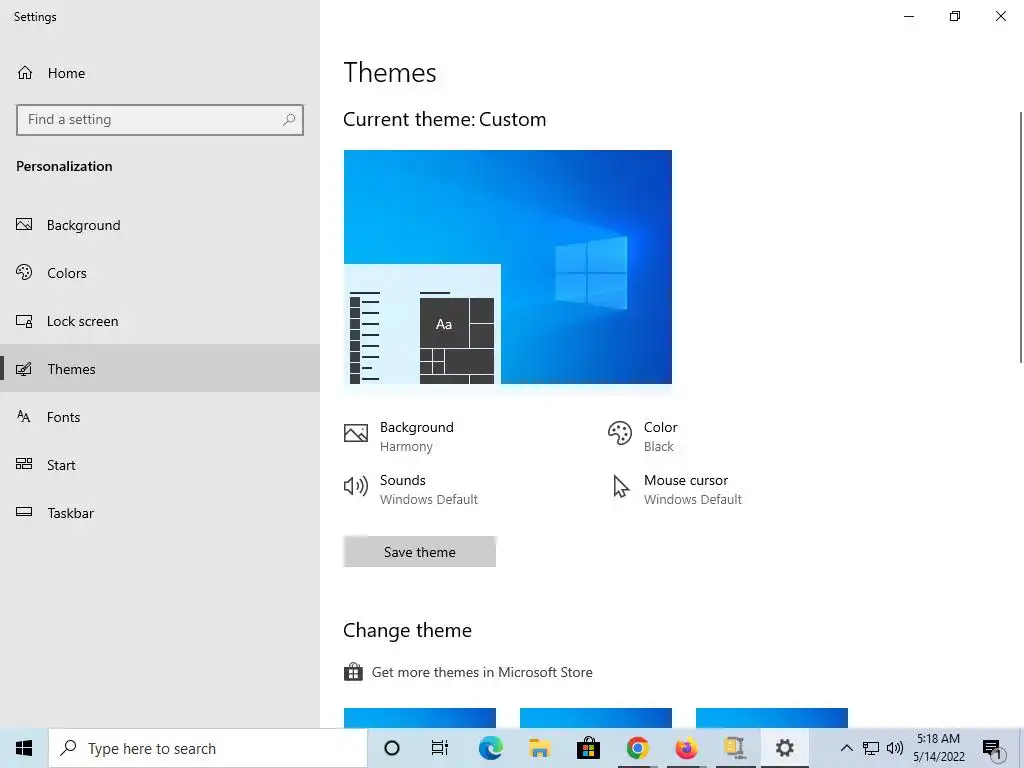Screen dimensions: 1024x768
Task: Launch Microsoft Edge from taskbar
Action: click(490, 748)
